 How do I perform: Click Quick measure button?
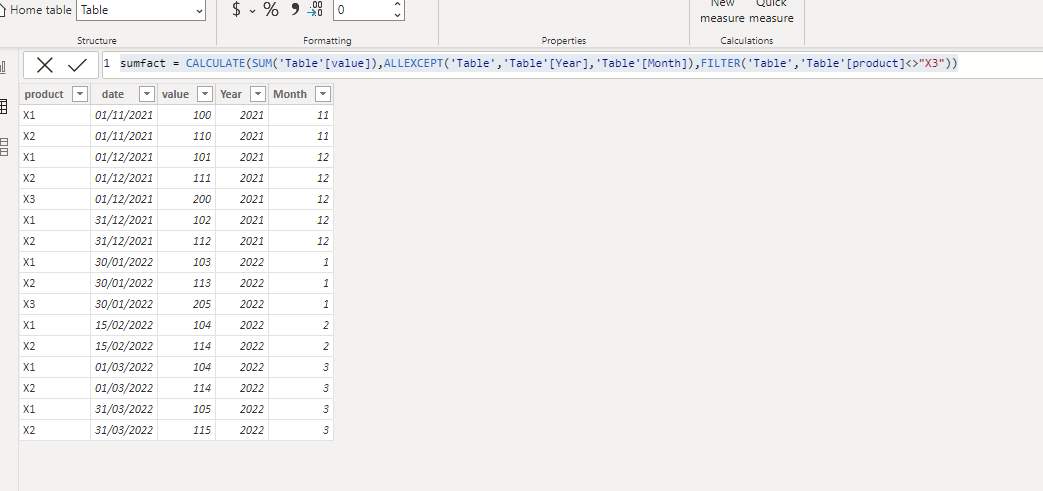click(771, 11)
